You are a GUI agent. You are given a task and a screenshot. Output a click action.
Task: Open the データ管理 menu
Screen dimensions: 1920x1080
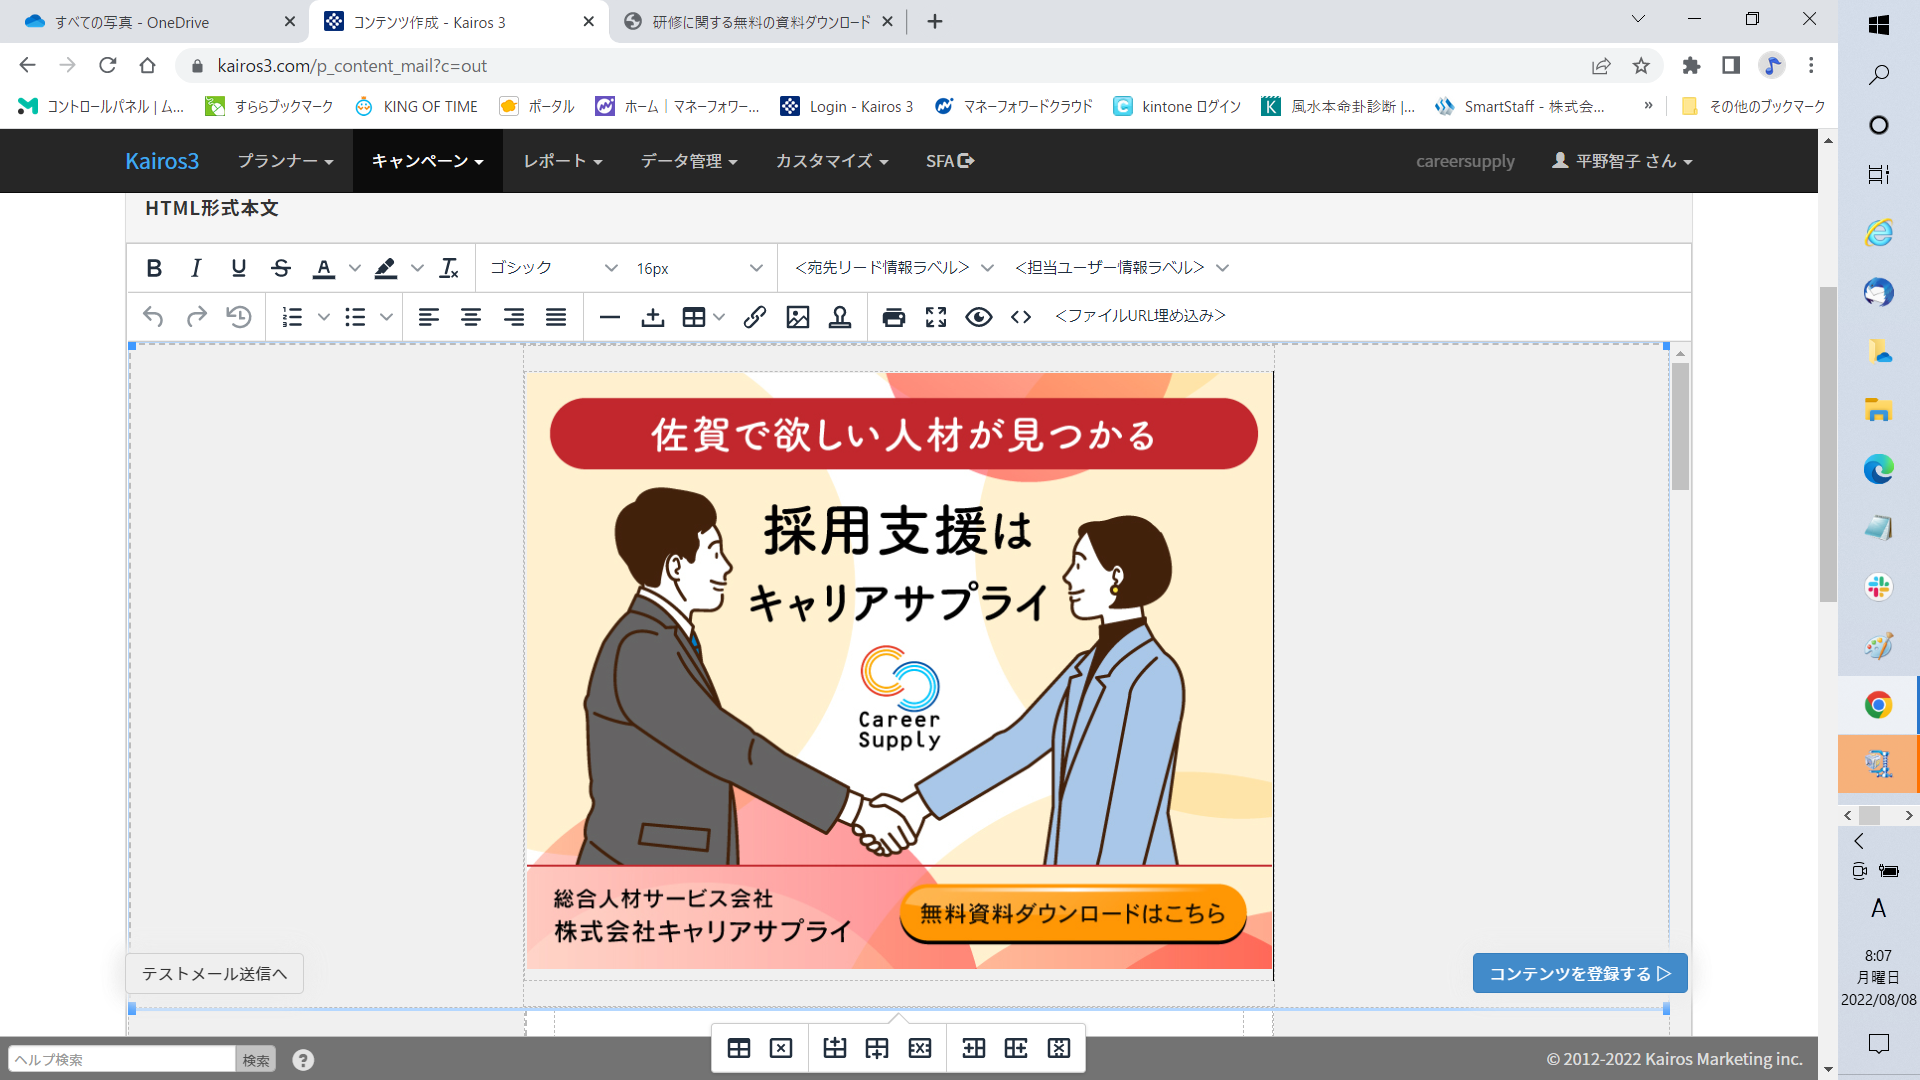click(x=689, y=161)
